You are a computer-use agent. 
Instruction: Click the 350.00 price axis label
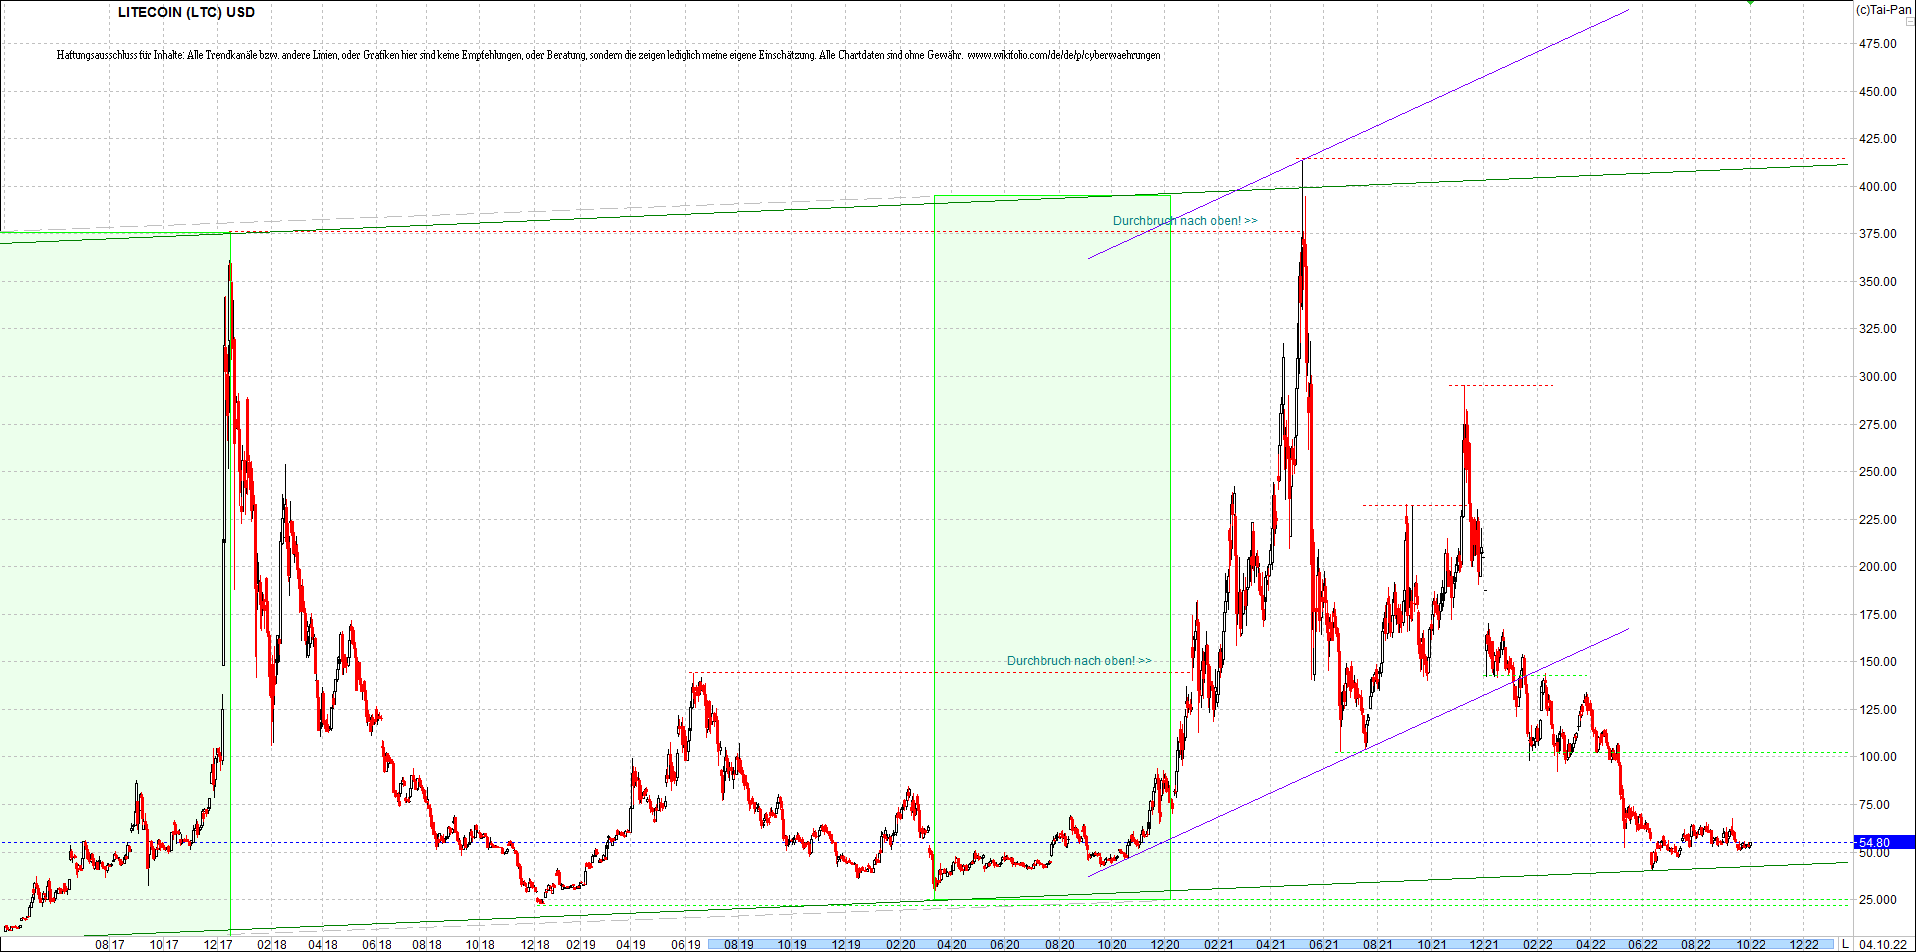click(1877, 282)
